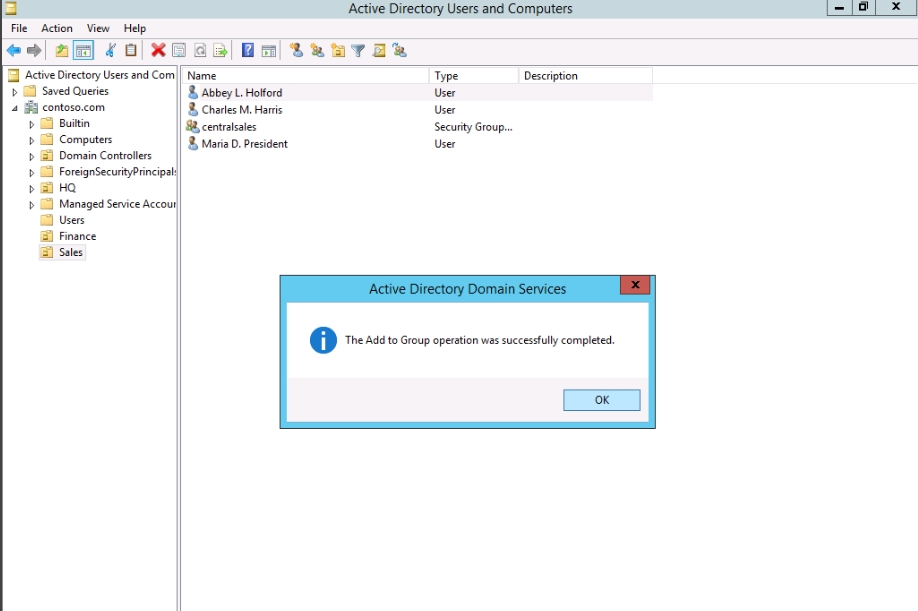
Task: Expand the Builtin container
Action: [32, 124]
